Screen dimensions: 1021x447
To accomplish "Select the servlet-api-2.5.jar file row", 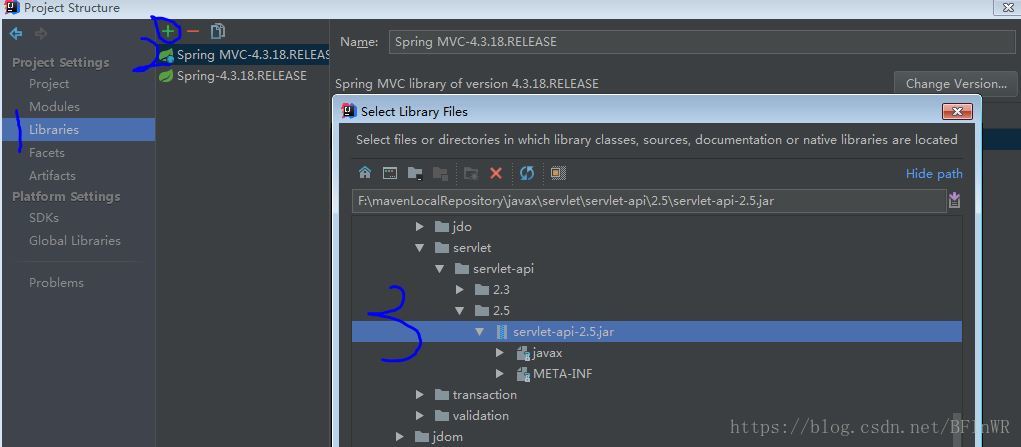I will 657,332.
